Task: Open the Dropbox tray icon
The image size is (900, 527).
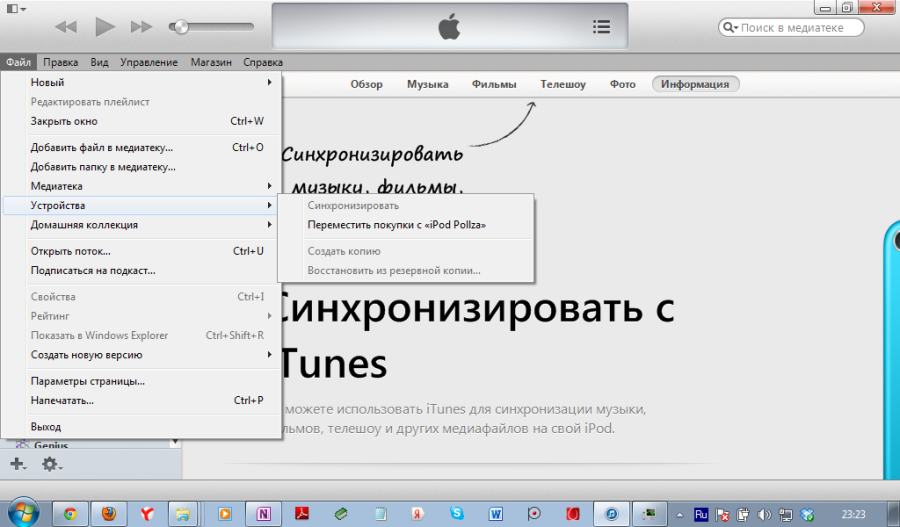Action: [807, 515]
